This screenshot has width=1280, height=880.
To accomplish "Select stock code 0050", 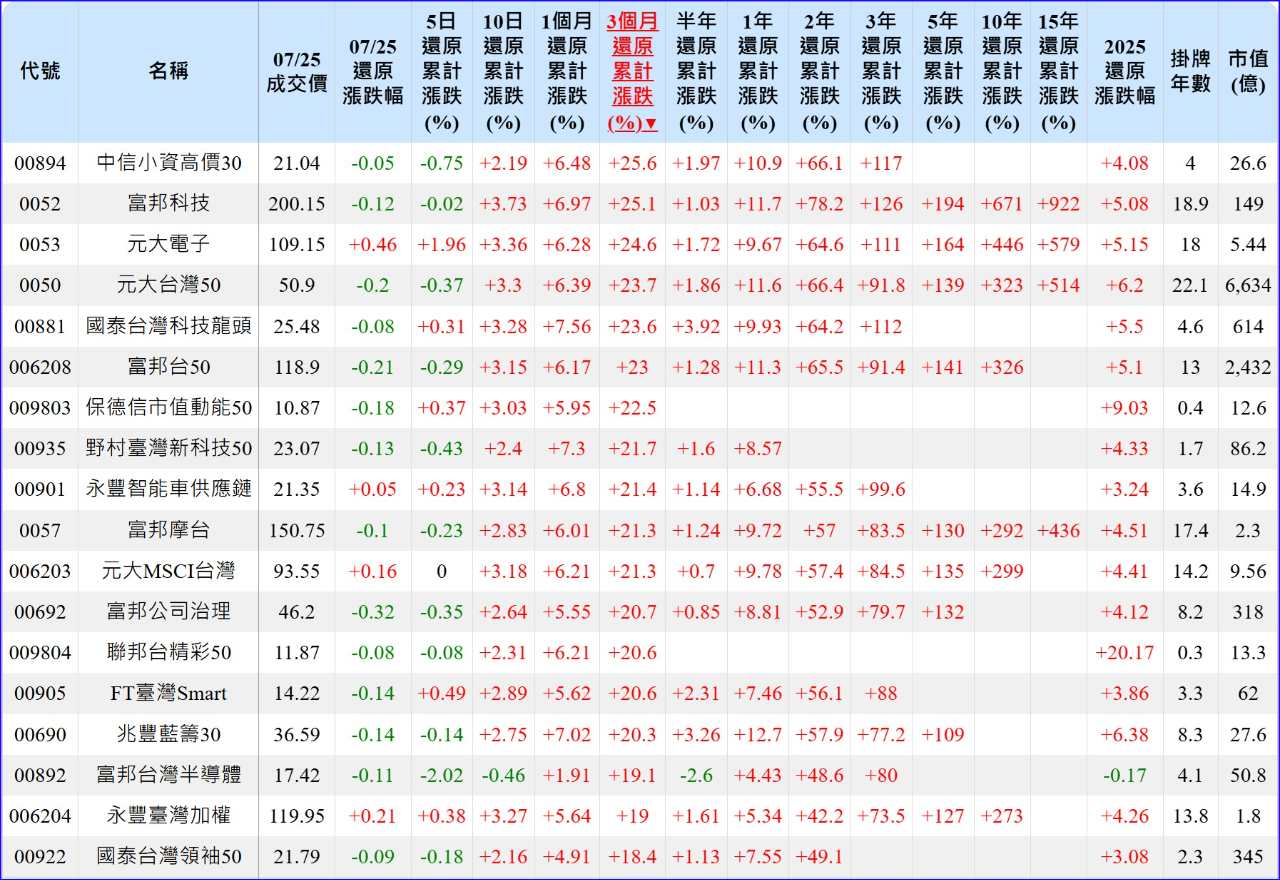I will [x=40, y=286].
